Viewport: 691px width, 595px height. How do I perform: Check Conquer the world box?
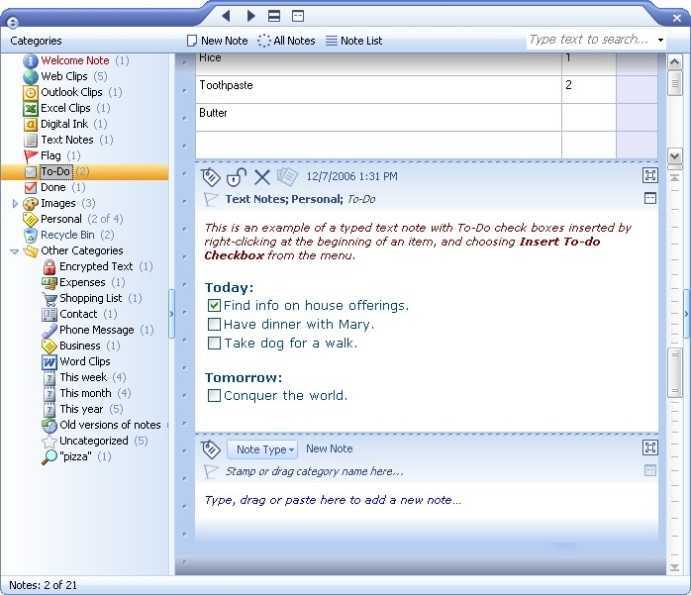tap(214, 395)
